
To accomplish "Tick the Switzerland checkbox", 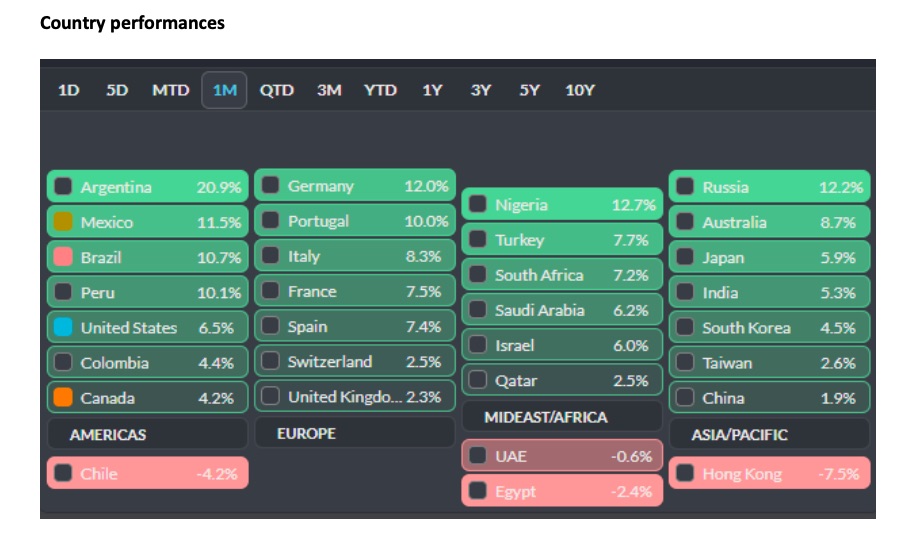I will pos(270,361).
